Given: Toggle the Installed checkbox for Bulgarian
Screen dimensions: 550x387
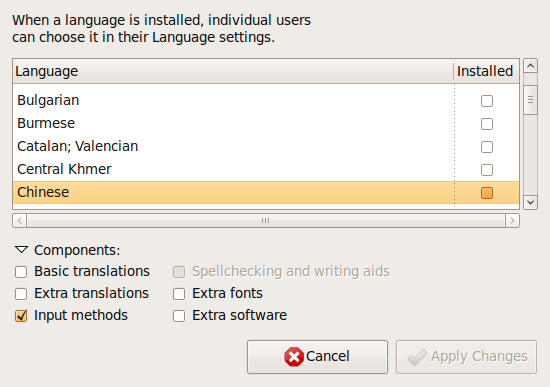Looking at the screenshot, I should coord(487,101).
